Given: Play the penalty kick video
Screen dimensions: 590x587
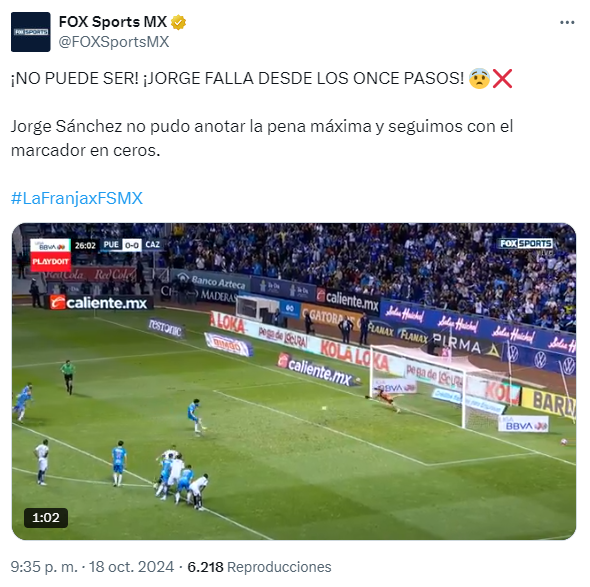Looking at the screenshot, I should pos(294,382).
